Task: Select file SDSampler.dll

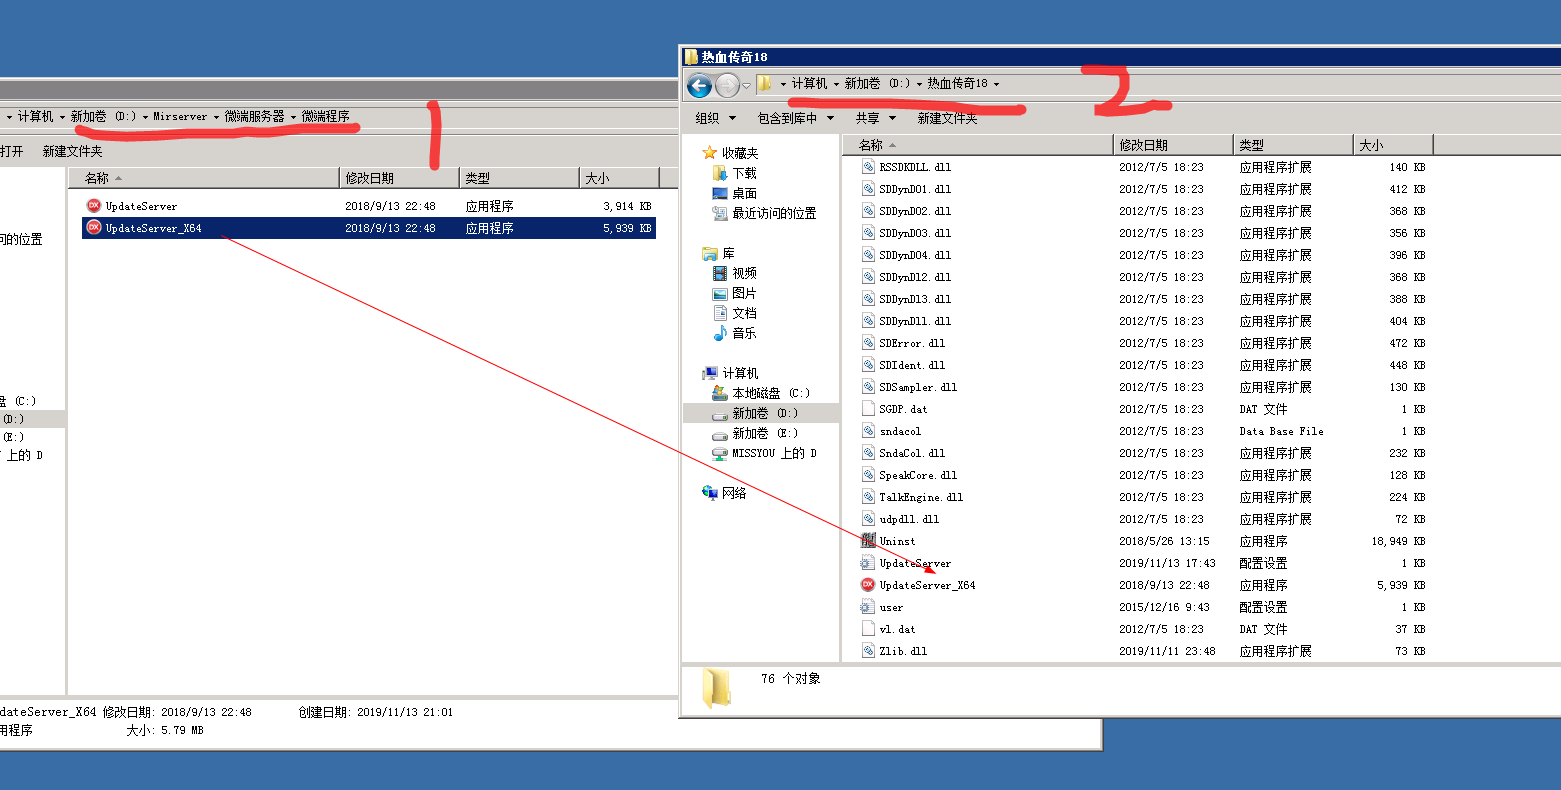Action: coord(918,387)
